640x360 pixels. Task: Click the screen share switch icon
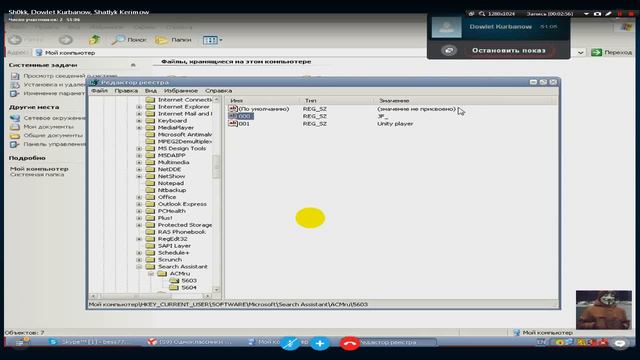pyautogui.click(x=449, y=51)
